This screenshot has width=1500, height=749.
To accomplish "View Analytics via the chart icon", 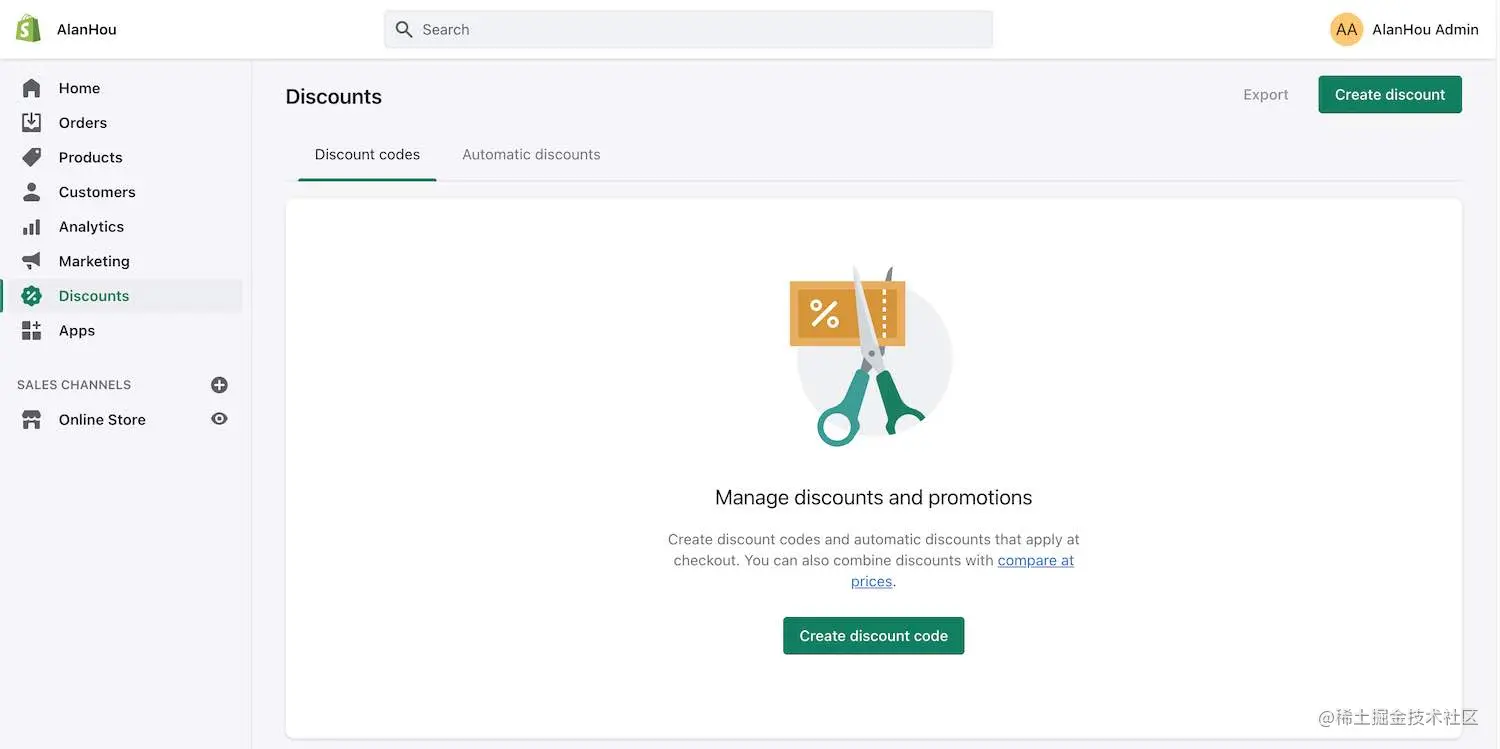I will tap(31, 225).
